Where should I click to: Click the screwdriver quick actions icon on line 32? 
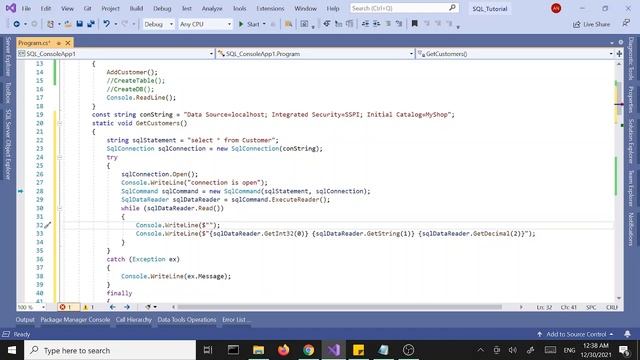[48, 225]
